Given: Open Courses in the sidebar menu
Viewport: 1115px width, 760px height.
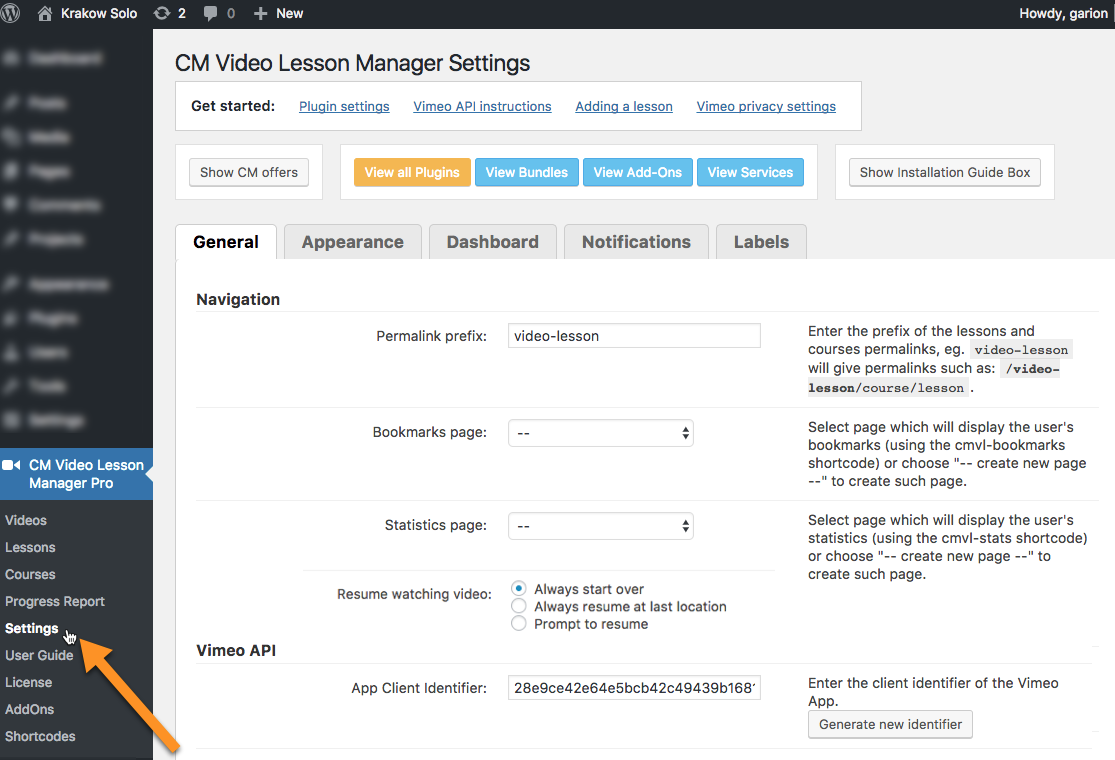Looking at the screenshot, I should pos(30,574).
